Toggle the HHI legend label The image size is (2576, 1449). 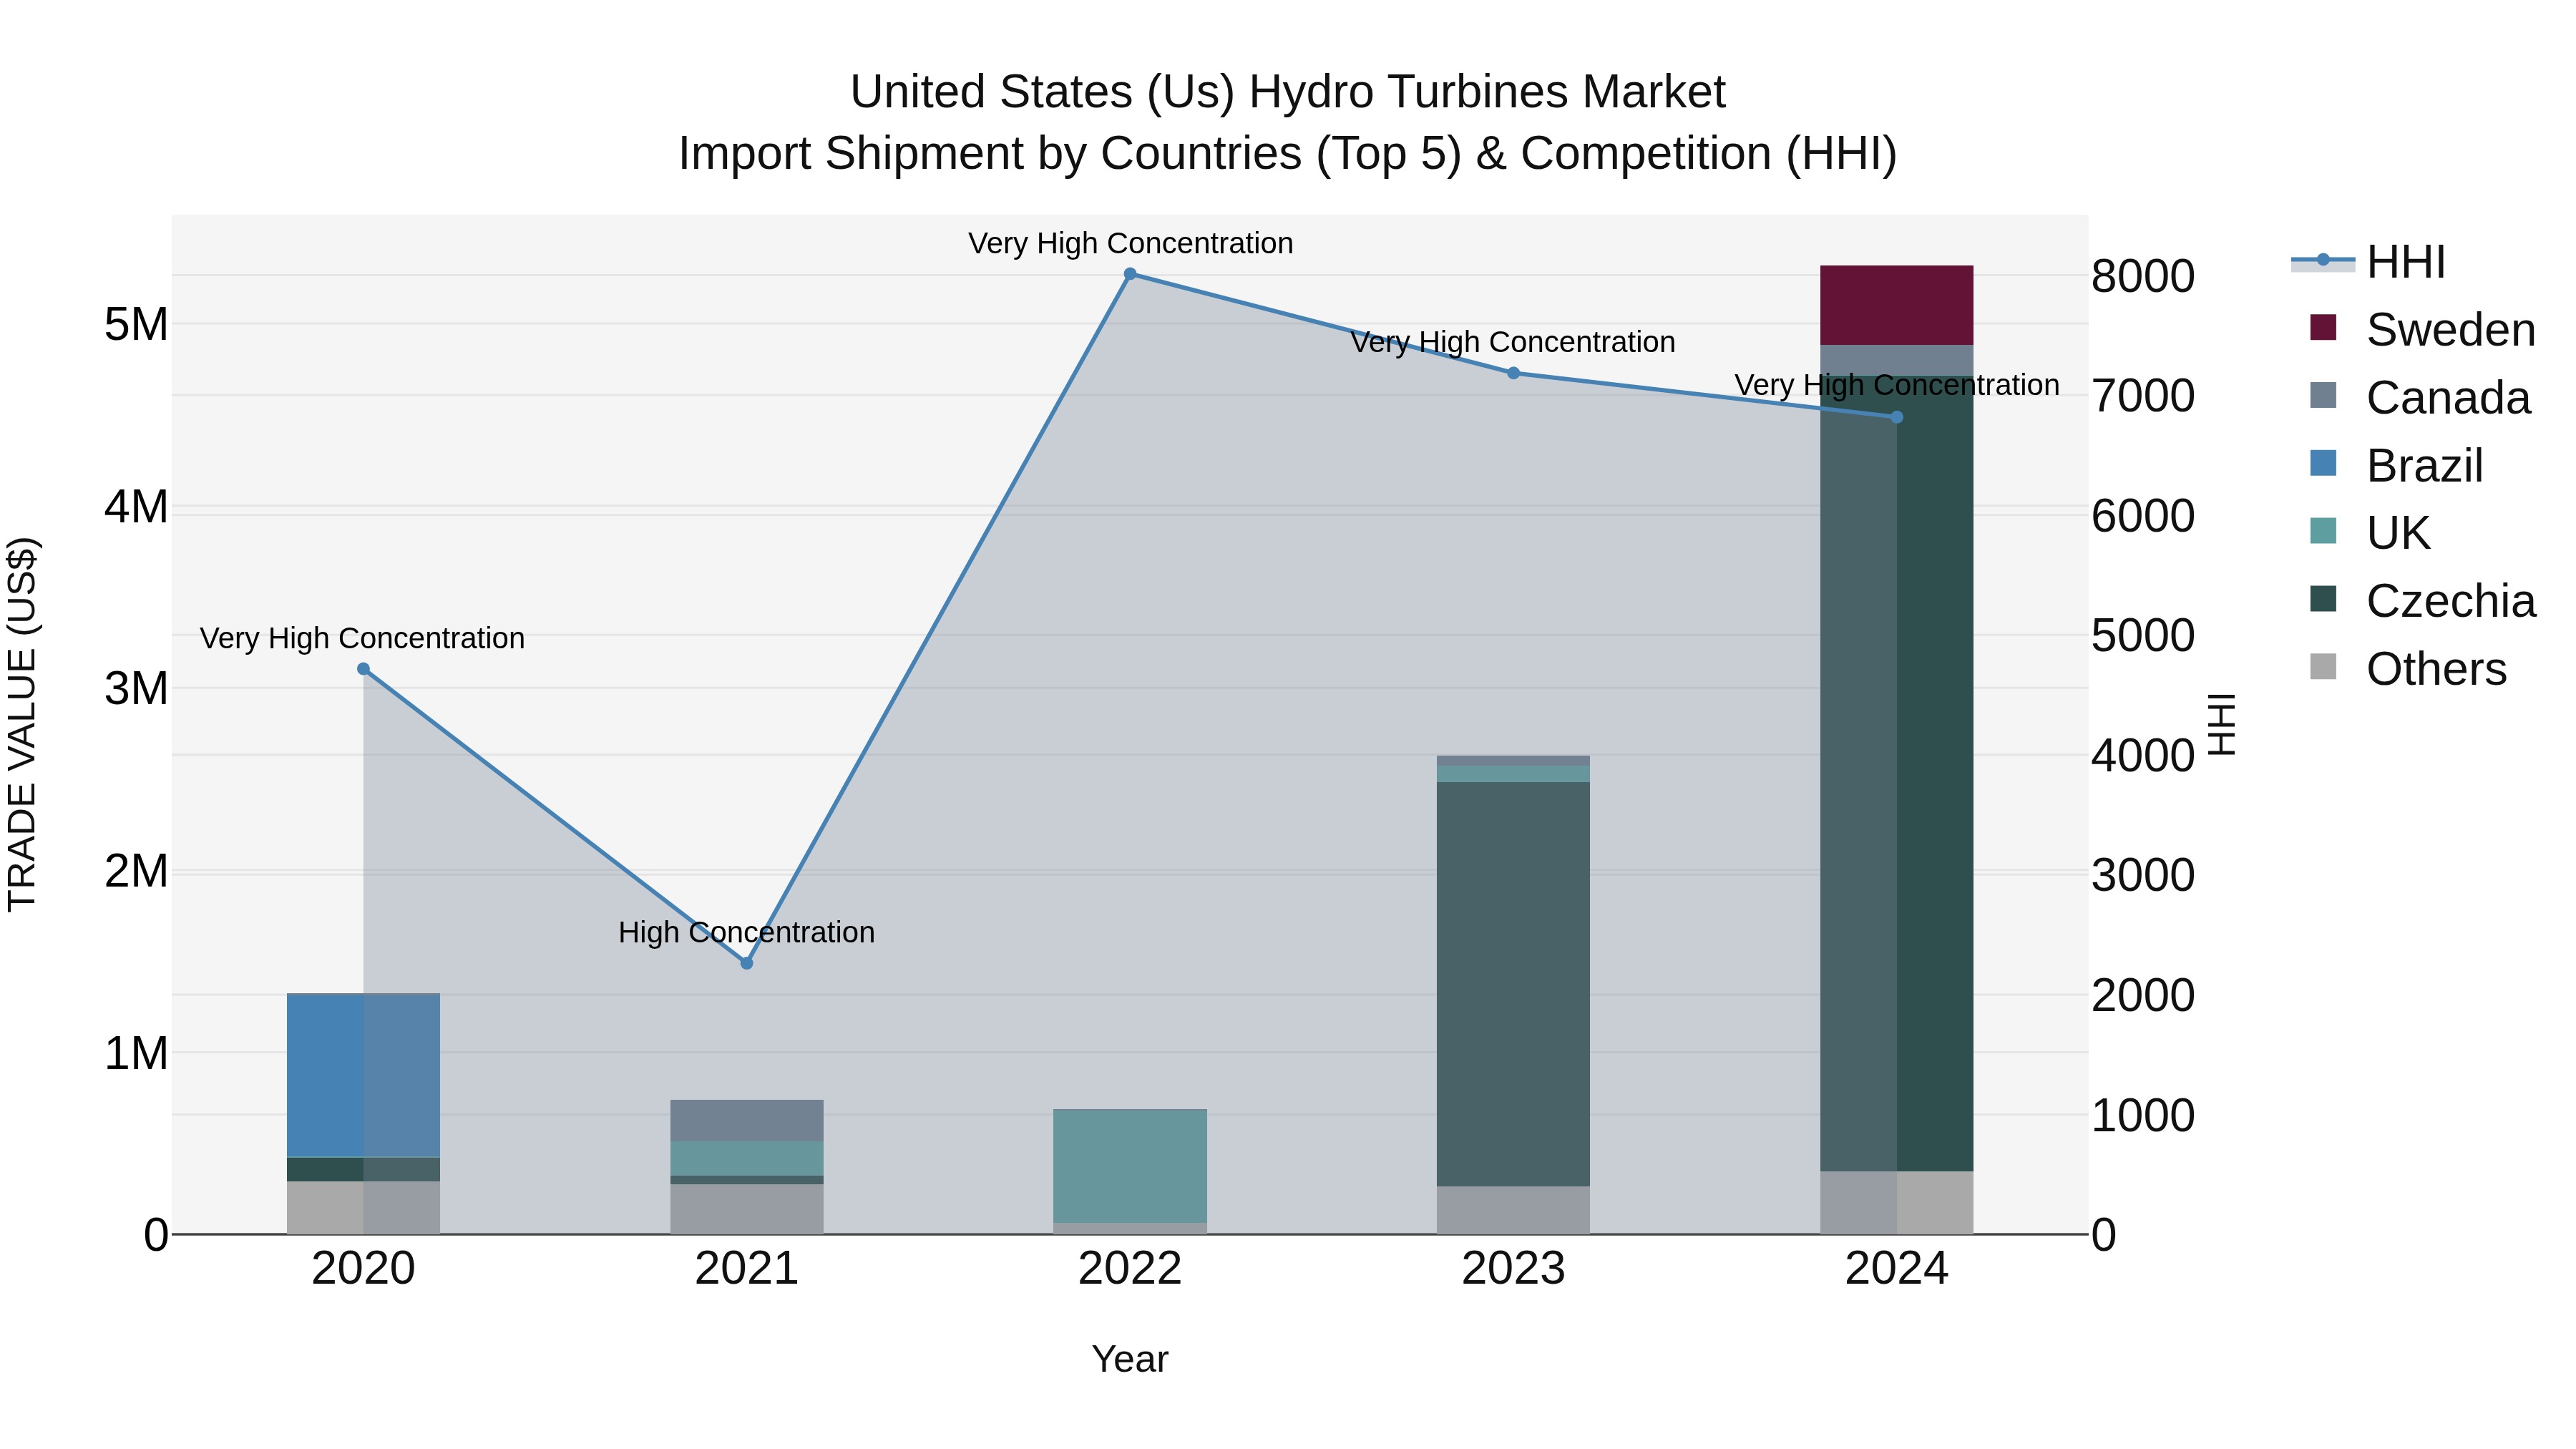point(2406,262)
